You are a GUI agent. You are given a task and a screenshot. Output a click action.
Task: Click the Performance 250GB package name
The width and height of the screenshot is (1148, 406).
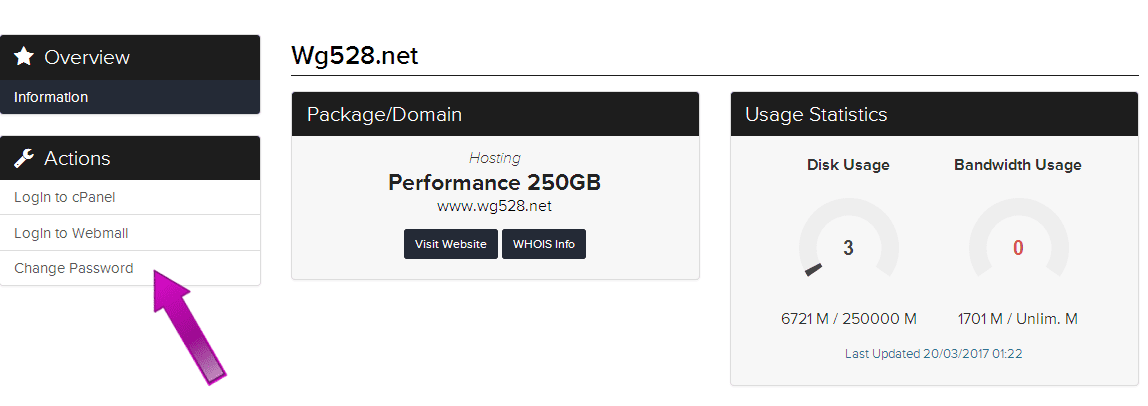494,183
